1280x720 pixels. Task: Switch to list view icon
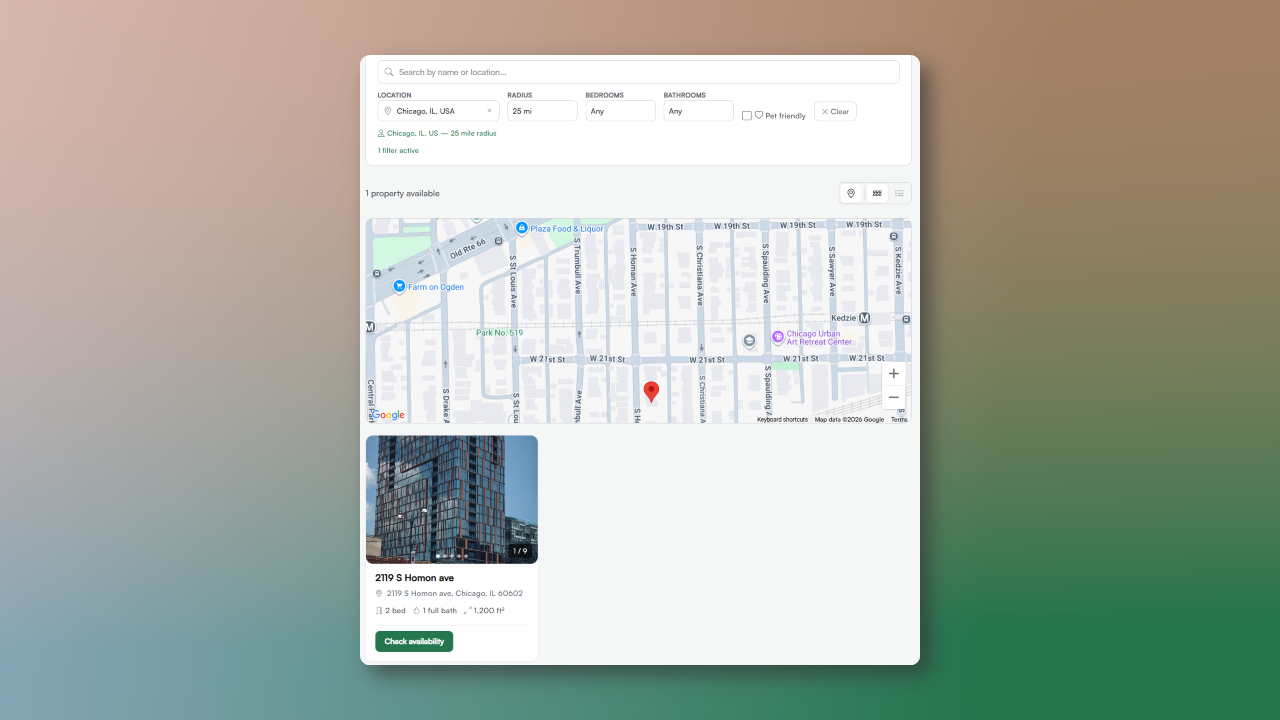[899, 194]
